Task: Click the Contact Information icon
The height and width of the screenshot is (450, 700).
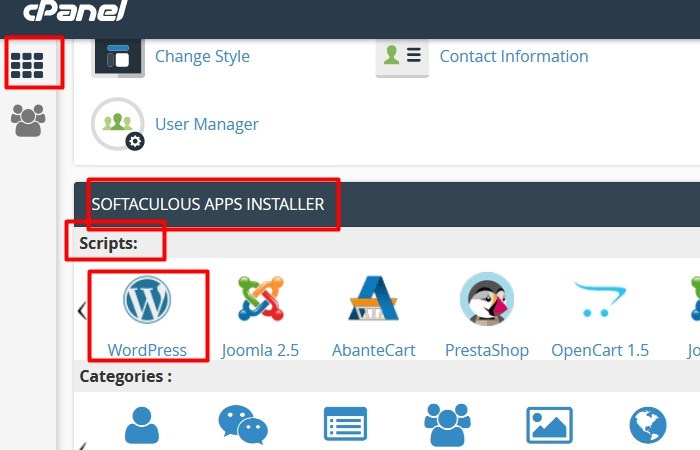Action: 402,58
